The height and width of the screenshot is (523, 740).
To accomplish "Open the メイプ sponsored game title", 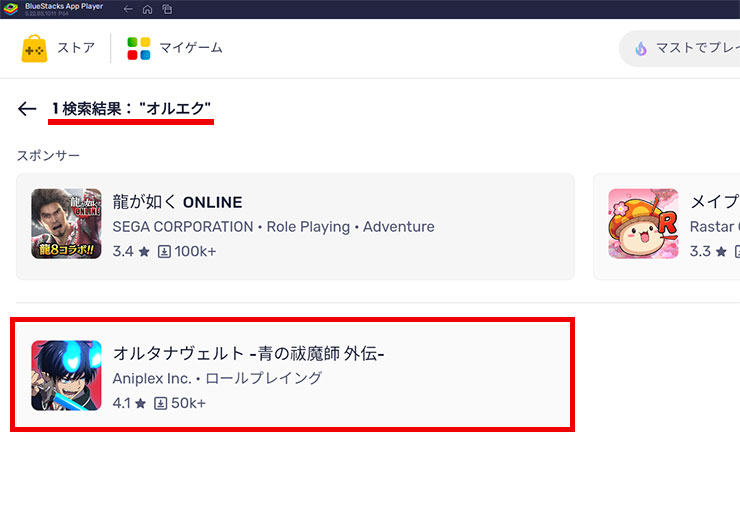I will click(715, 202).
